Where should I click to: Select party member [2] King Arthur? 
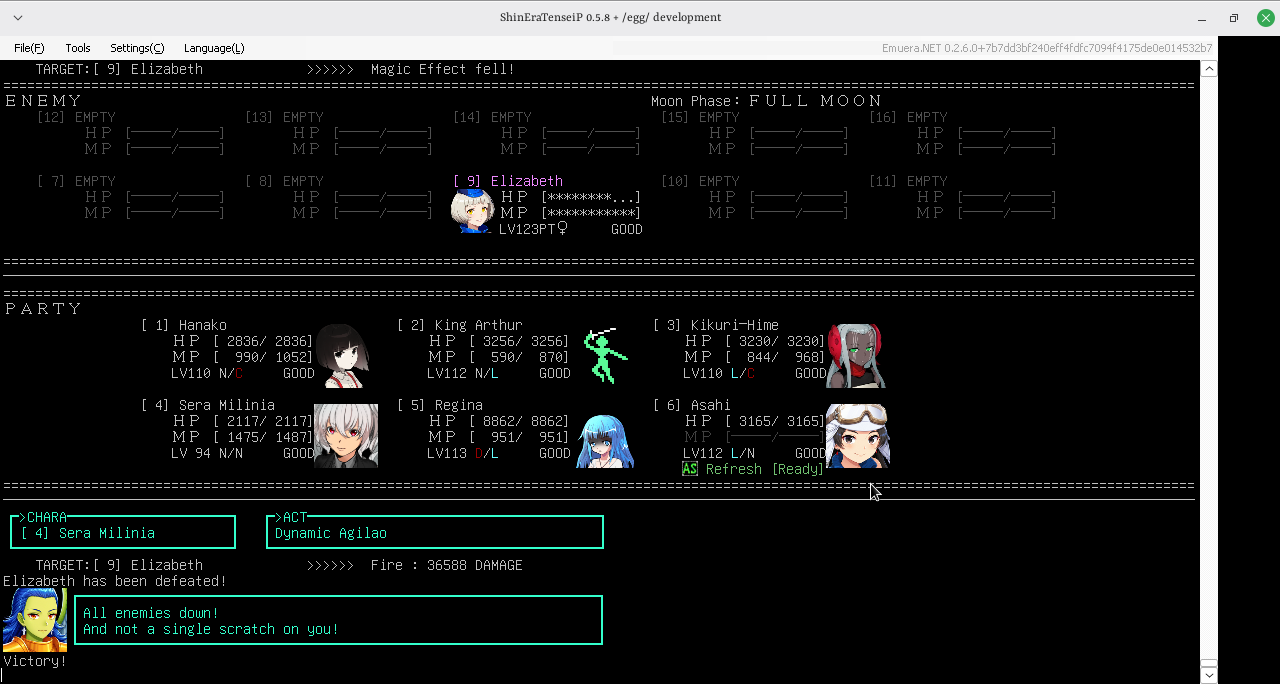pos(460,325)
